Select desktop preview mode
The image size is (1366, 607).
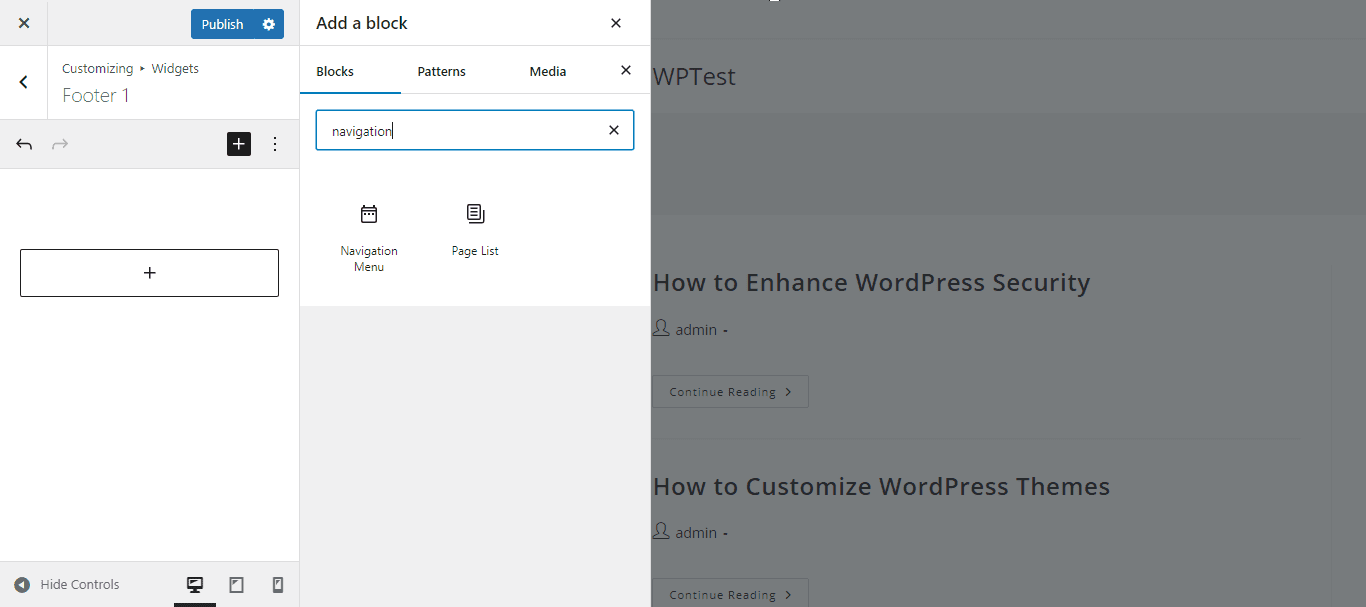point(195,585)
